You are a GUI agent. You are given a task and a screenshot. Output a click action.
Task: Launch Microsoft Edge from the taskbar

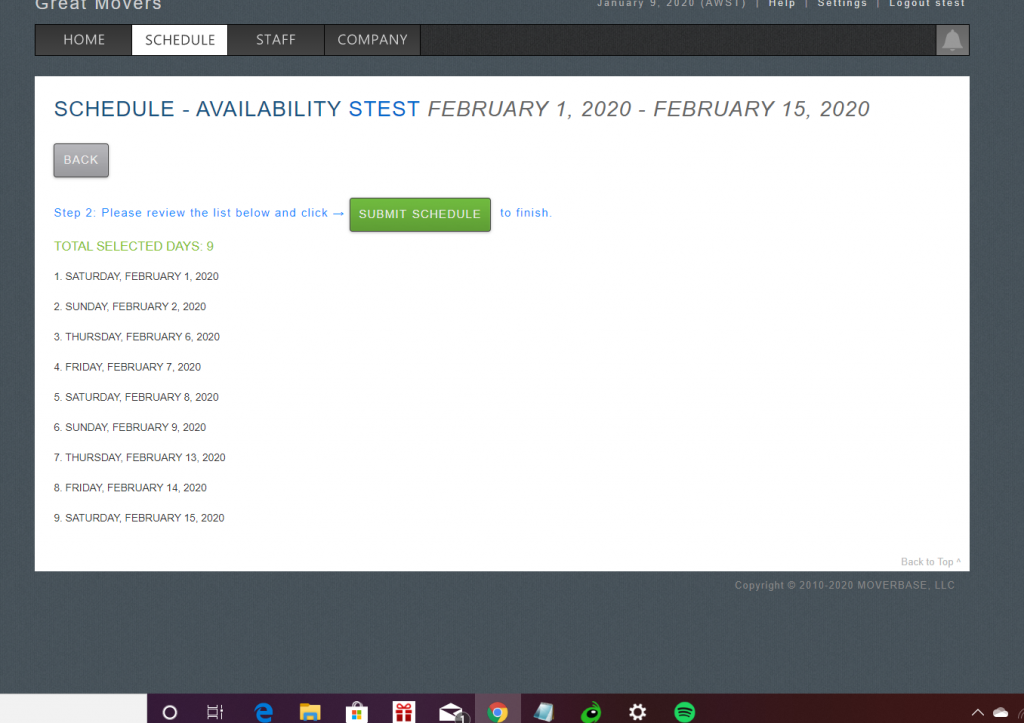click(x=264, y=712)
